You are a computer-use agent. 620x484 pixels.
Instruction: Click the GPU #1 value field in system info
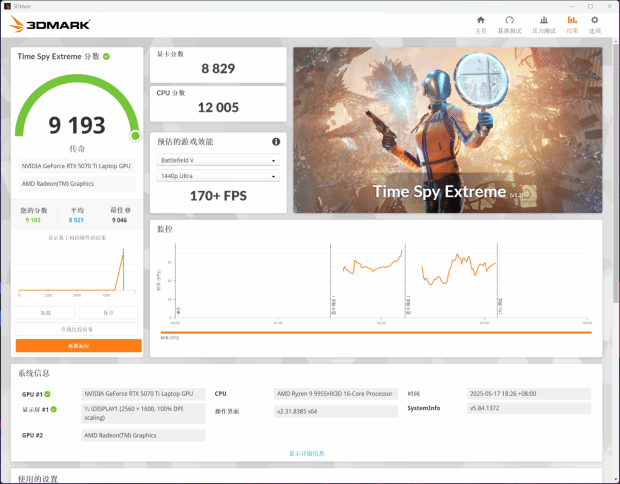pos(143,394)
